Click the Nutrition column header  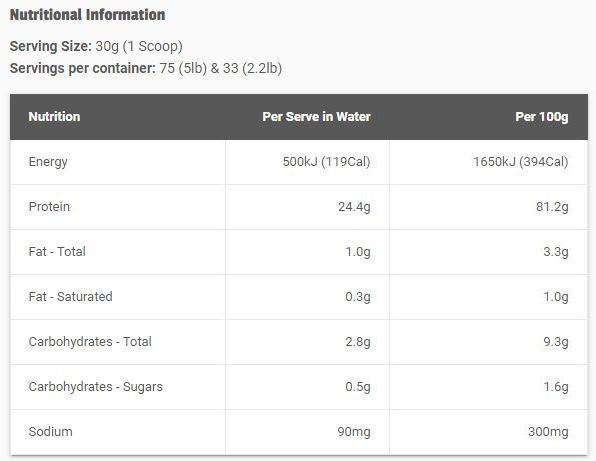54,117
